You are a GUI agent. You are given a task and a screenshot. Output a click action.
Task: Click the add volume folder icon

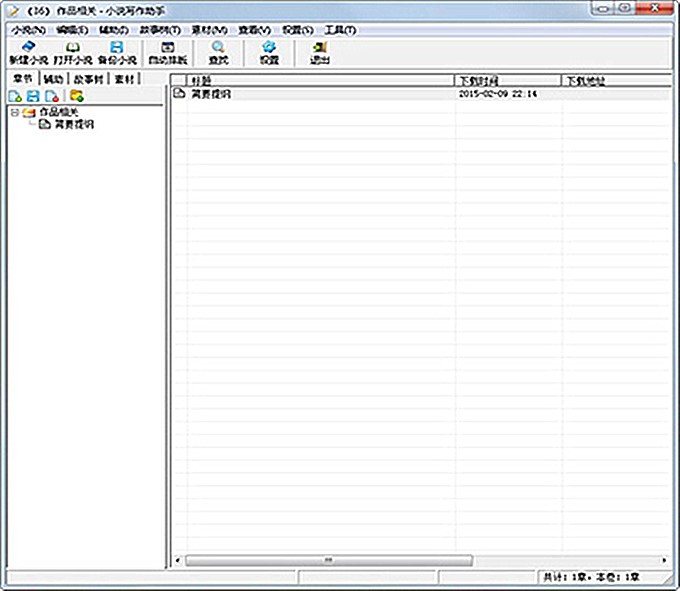coord(77,96)
